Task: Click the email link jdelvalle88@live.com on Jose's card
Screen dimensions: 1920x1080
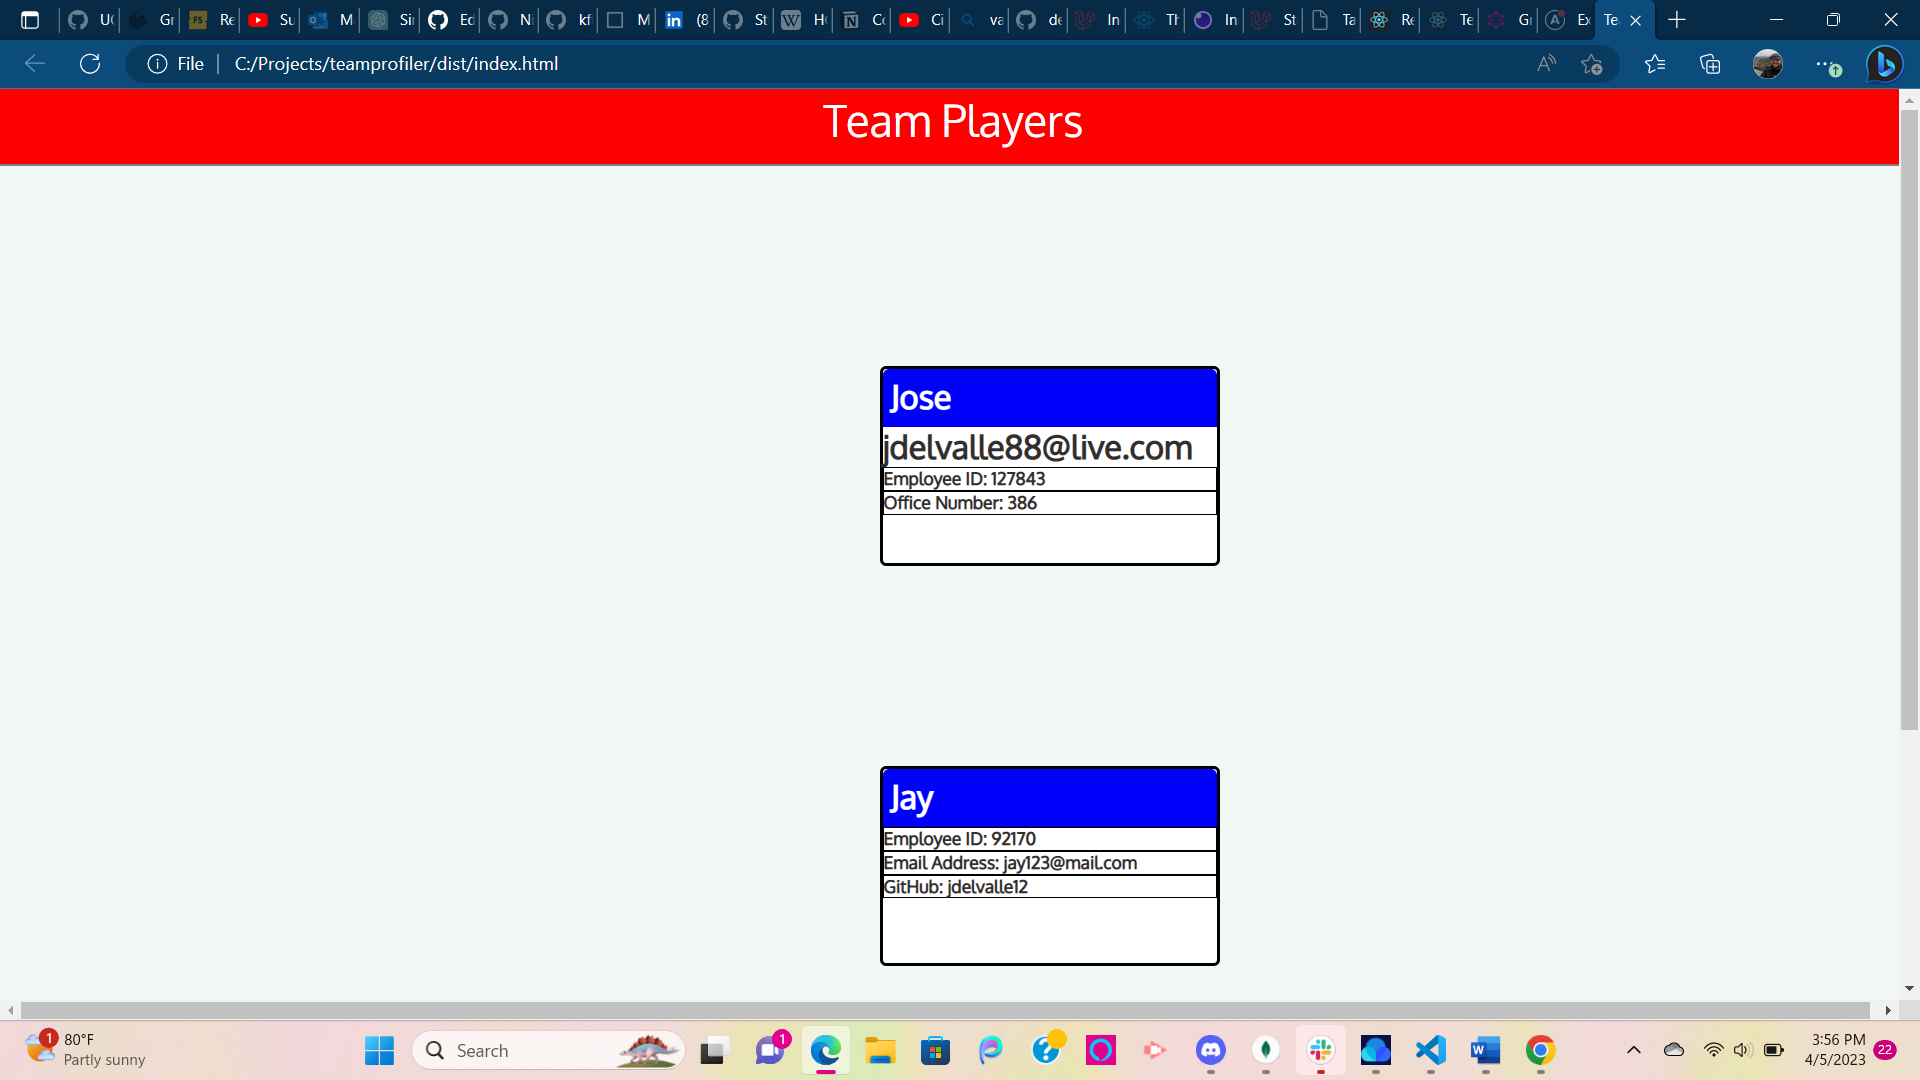Action: [1037, 447]
